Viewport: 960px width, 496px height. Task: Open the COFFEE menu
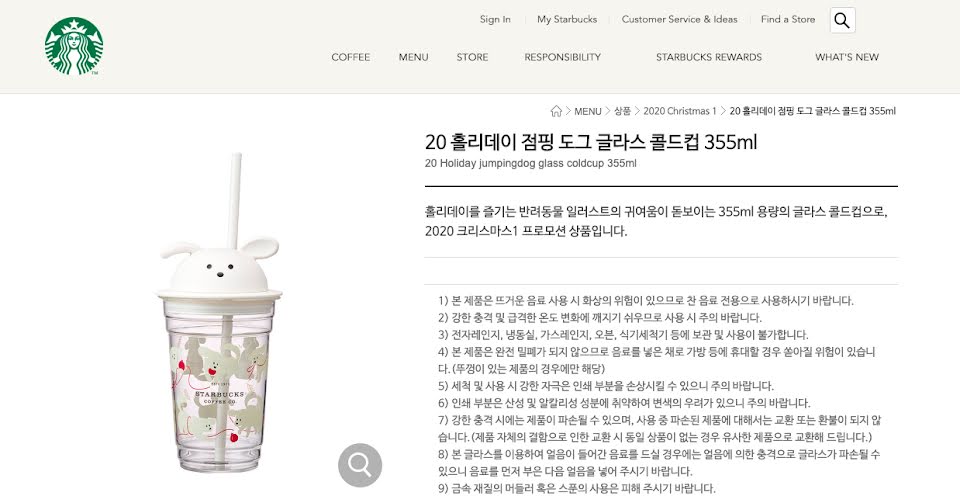[351, 57]
